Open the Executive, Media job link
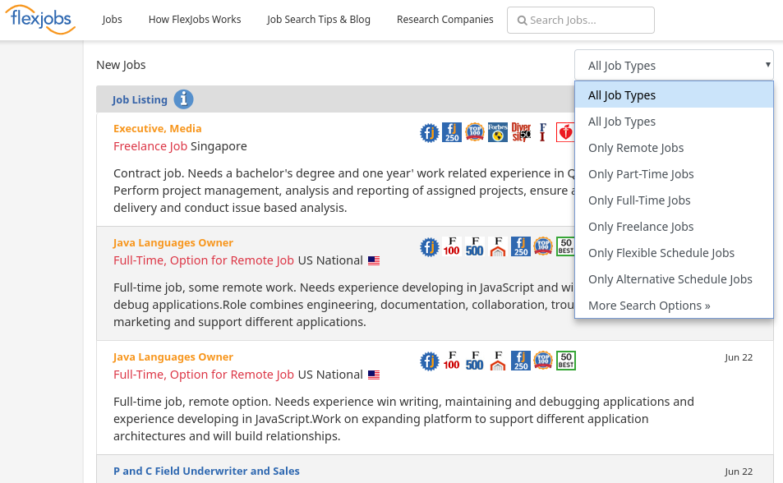Viewport: 783px width, 483px height. pos(157,128)
